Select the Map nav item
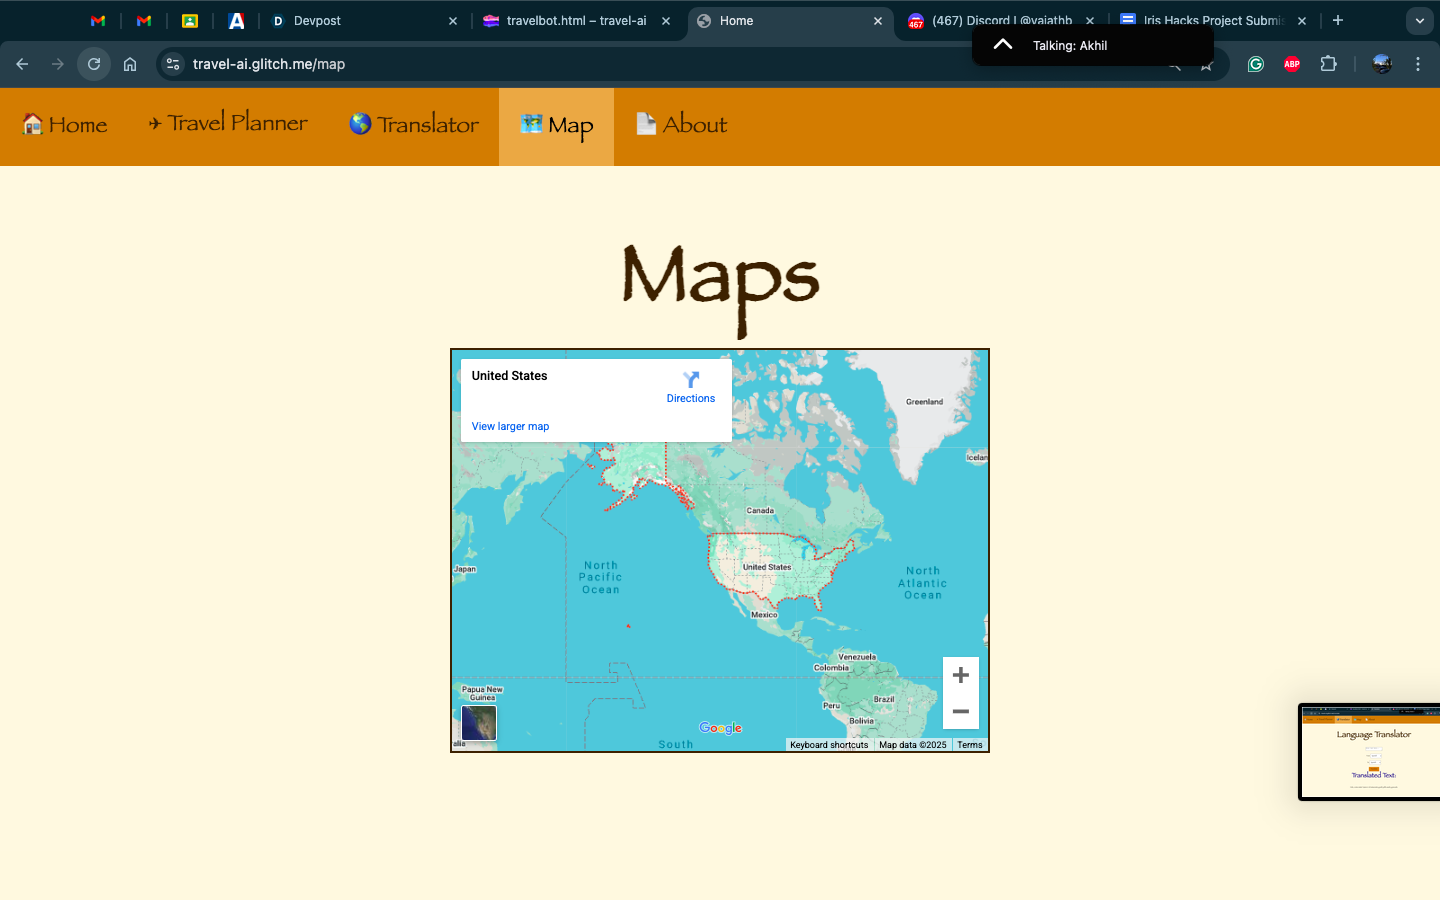Image resolution: width=1440 pixels, height=900 pixels. coord(557,126)
